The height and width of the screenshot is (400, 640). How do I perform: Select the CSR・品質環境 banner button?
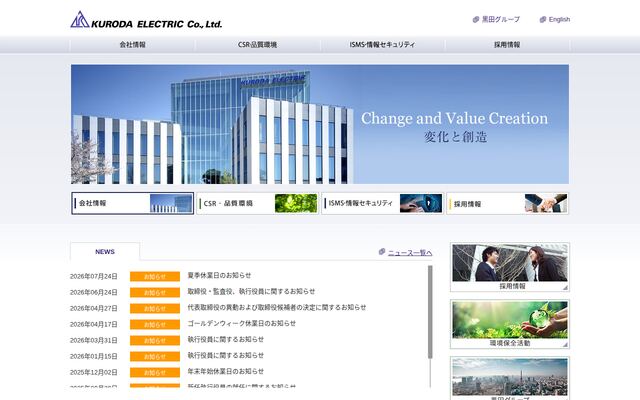[258, 203]
